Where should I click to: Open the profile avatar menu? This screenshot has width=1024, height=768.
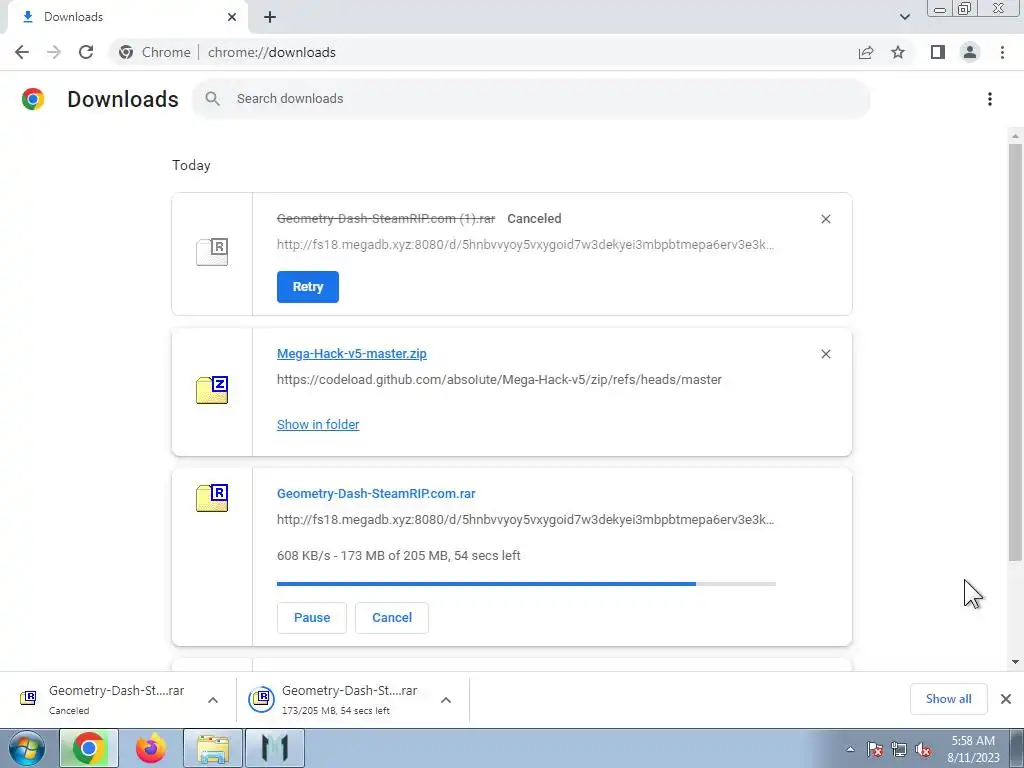970,52
